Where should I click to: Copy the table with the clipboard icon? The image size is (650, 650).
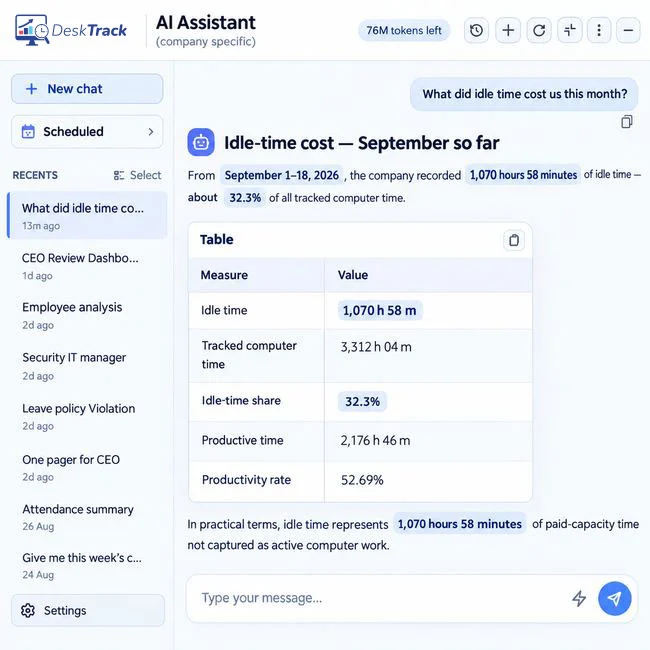pos(514,240)
